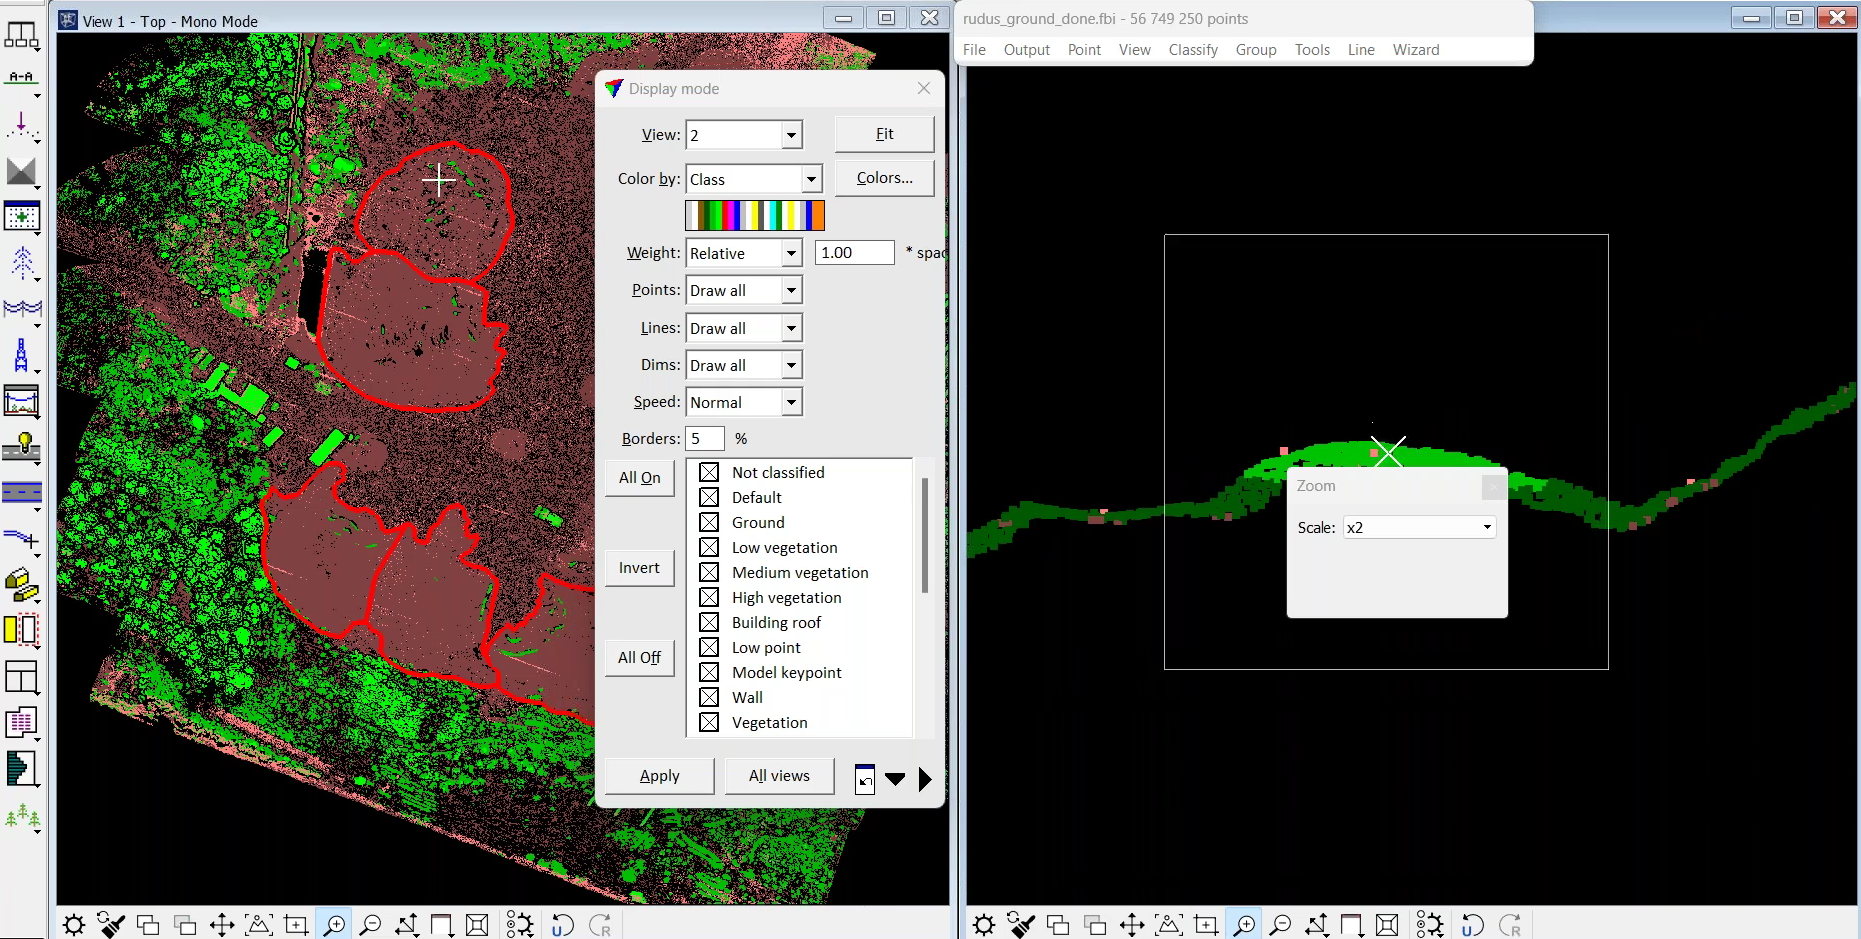Open the Zoom Scale dropdown
This screenshot has width=1861, height=939.
(x=1487, y=527)
